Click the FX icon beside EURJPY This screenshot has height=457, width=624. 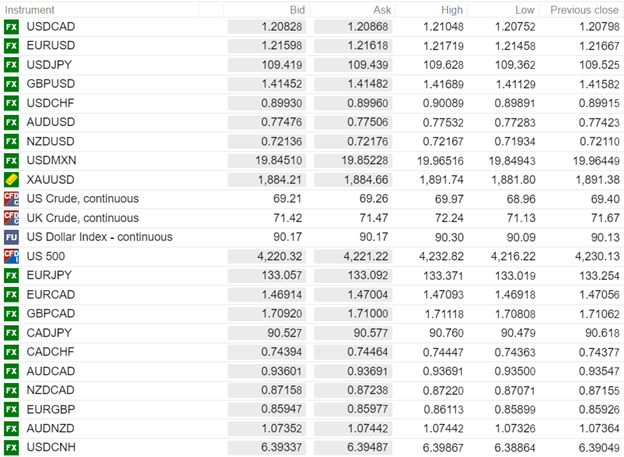[12, 275]
